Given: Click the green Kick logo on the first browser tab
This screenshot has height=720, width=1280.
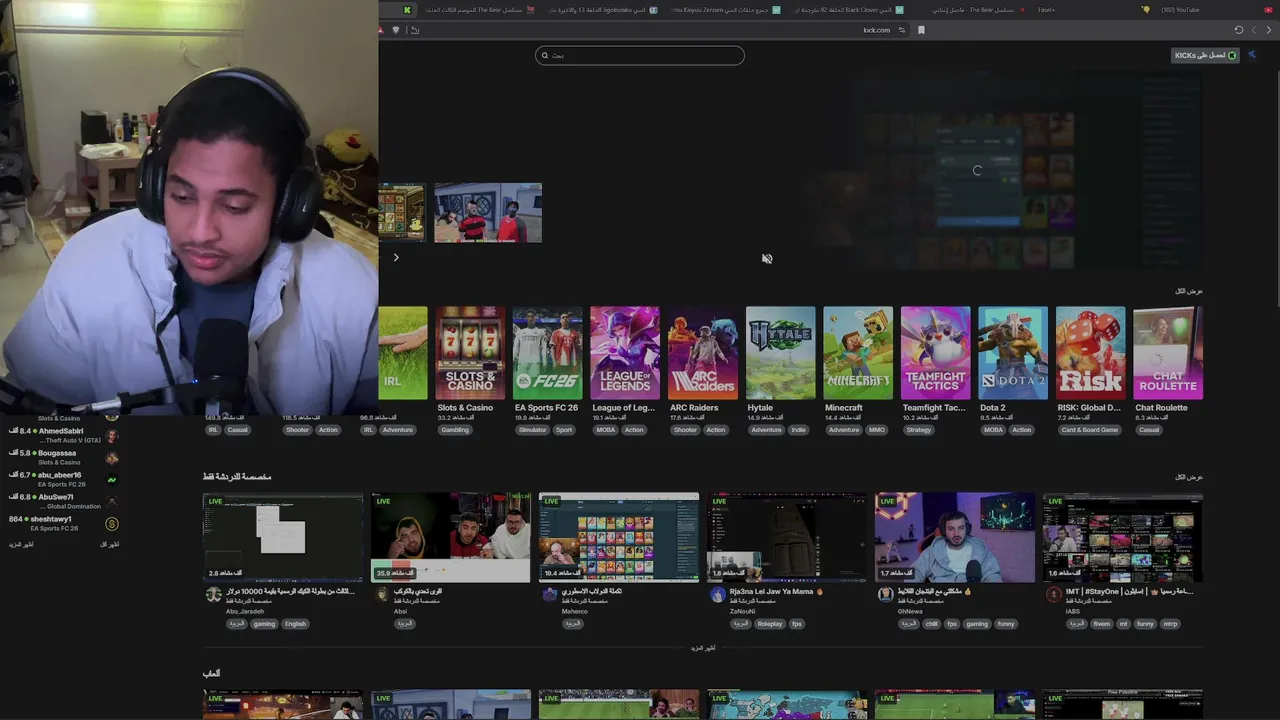Looking at the screenshot, I should [407, 10].
